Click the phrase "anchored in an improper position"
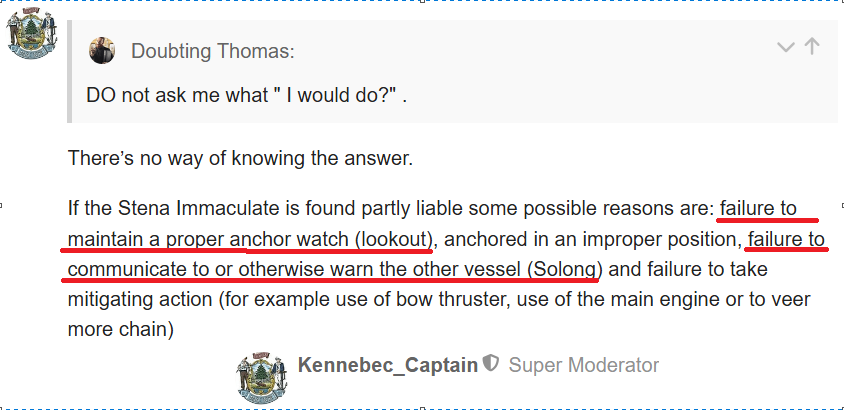Screen dimensions: 844x410 (x=593, y=239)
